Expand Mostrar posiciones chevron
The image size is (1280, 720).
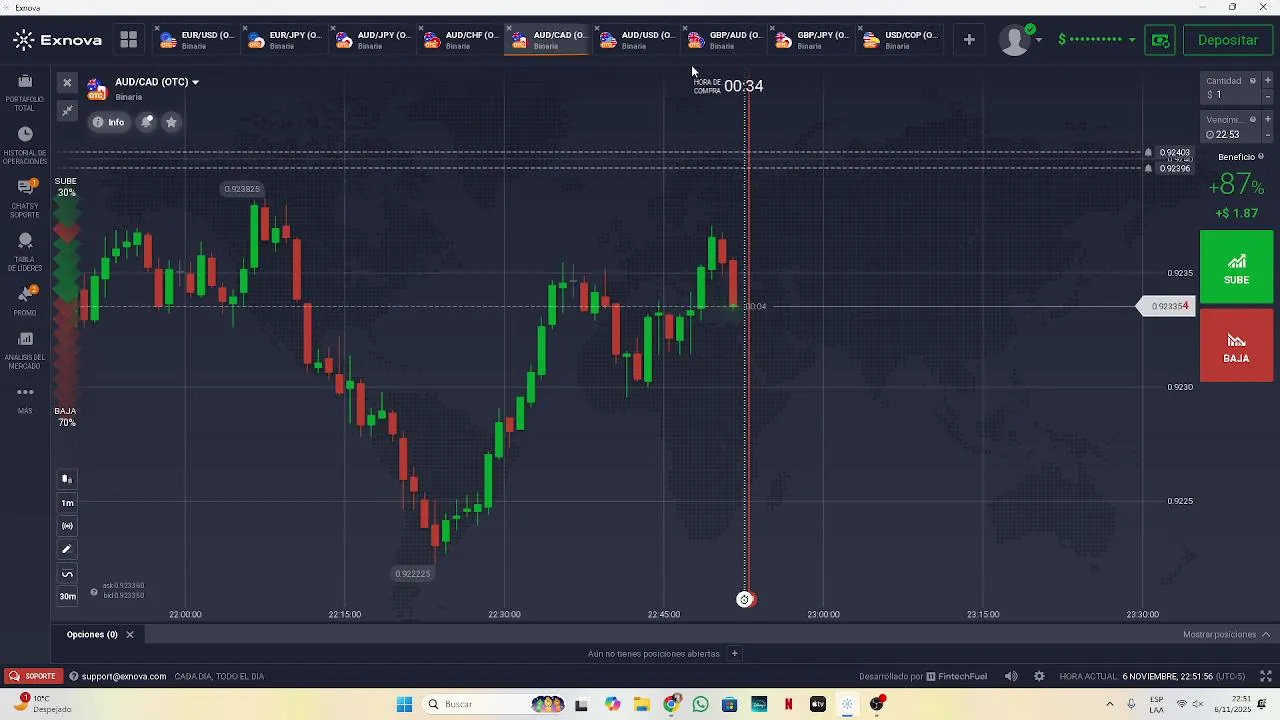(x=1266, y=634)
